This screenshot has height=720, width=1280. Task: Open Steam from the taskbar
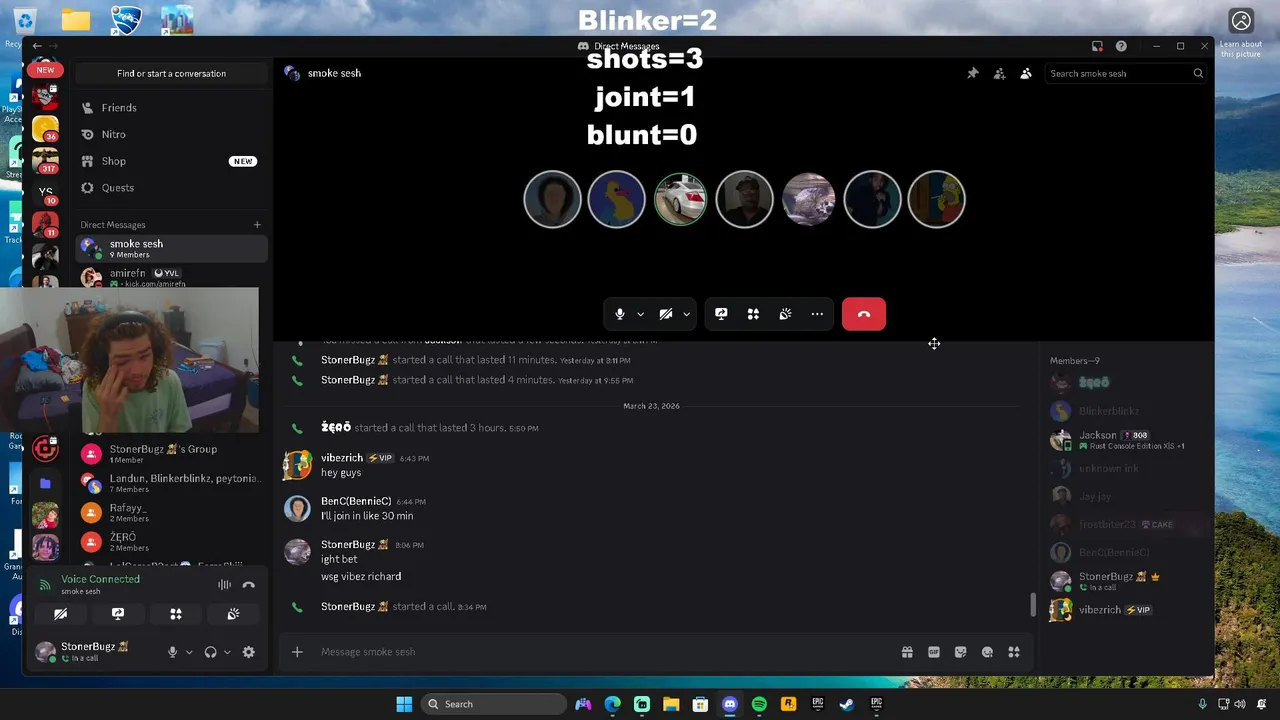(x=846, y=704)
